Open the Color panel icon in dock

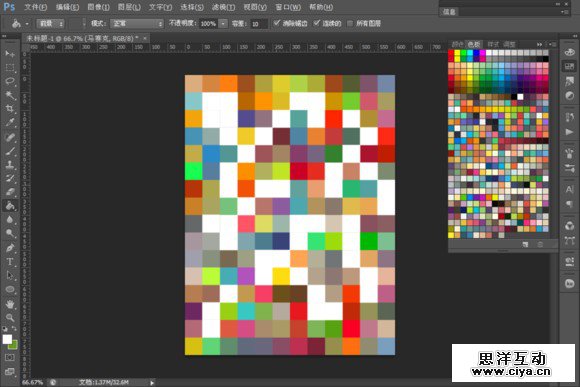click(569, 53)
